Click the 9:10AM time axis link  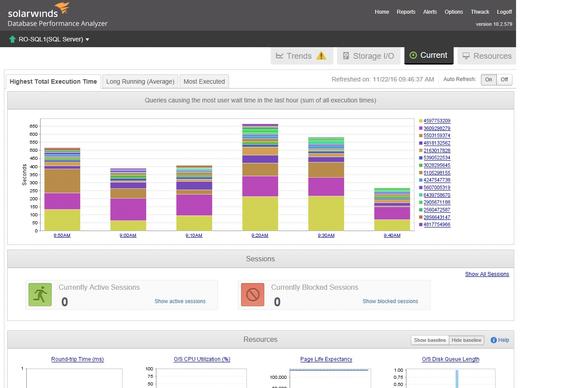point(194,235)
